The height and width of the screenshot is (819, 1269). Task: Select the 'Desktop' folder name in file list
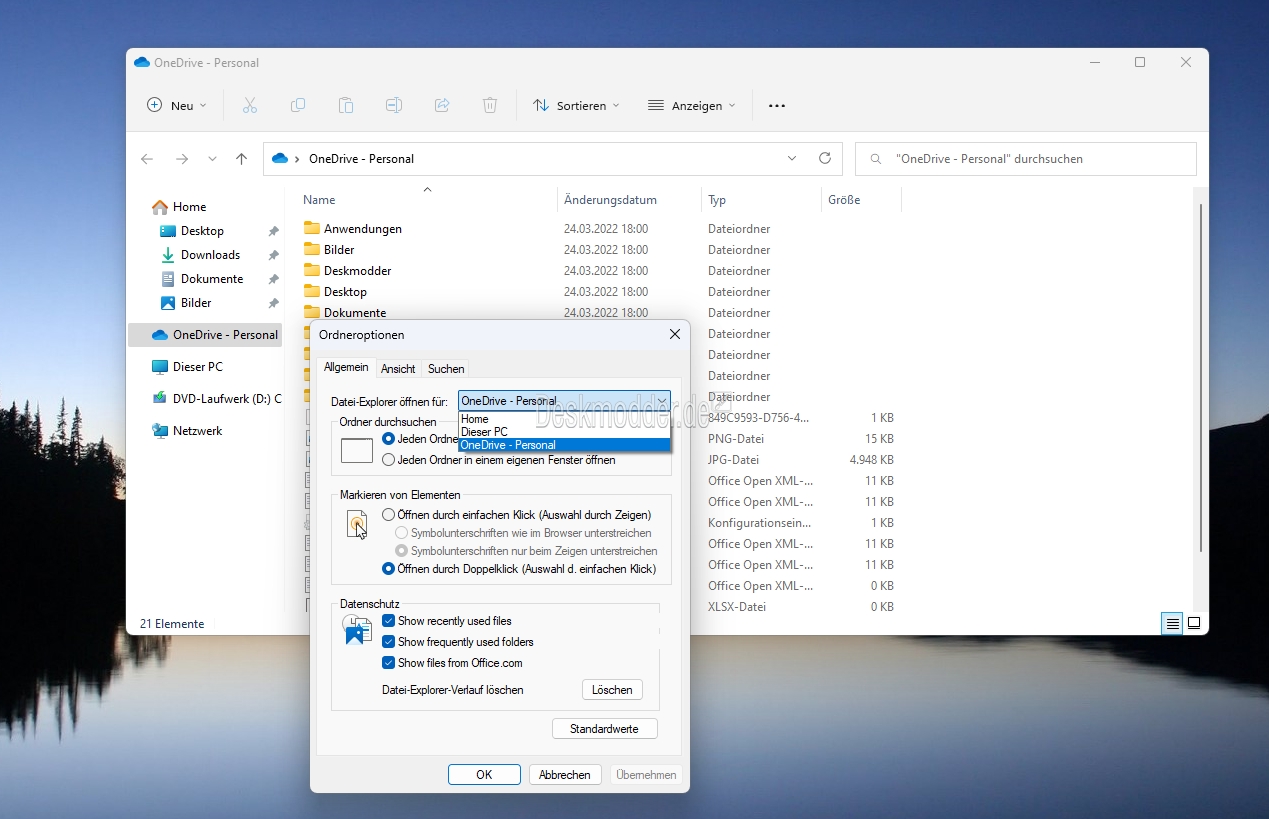click(345, 292)
